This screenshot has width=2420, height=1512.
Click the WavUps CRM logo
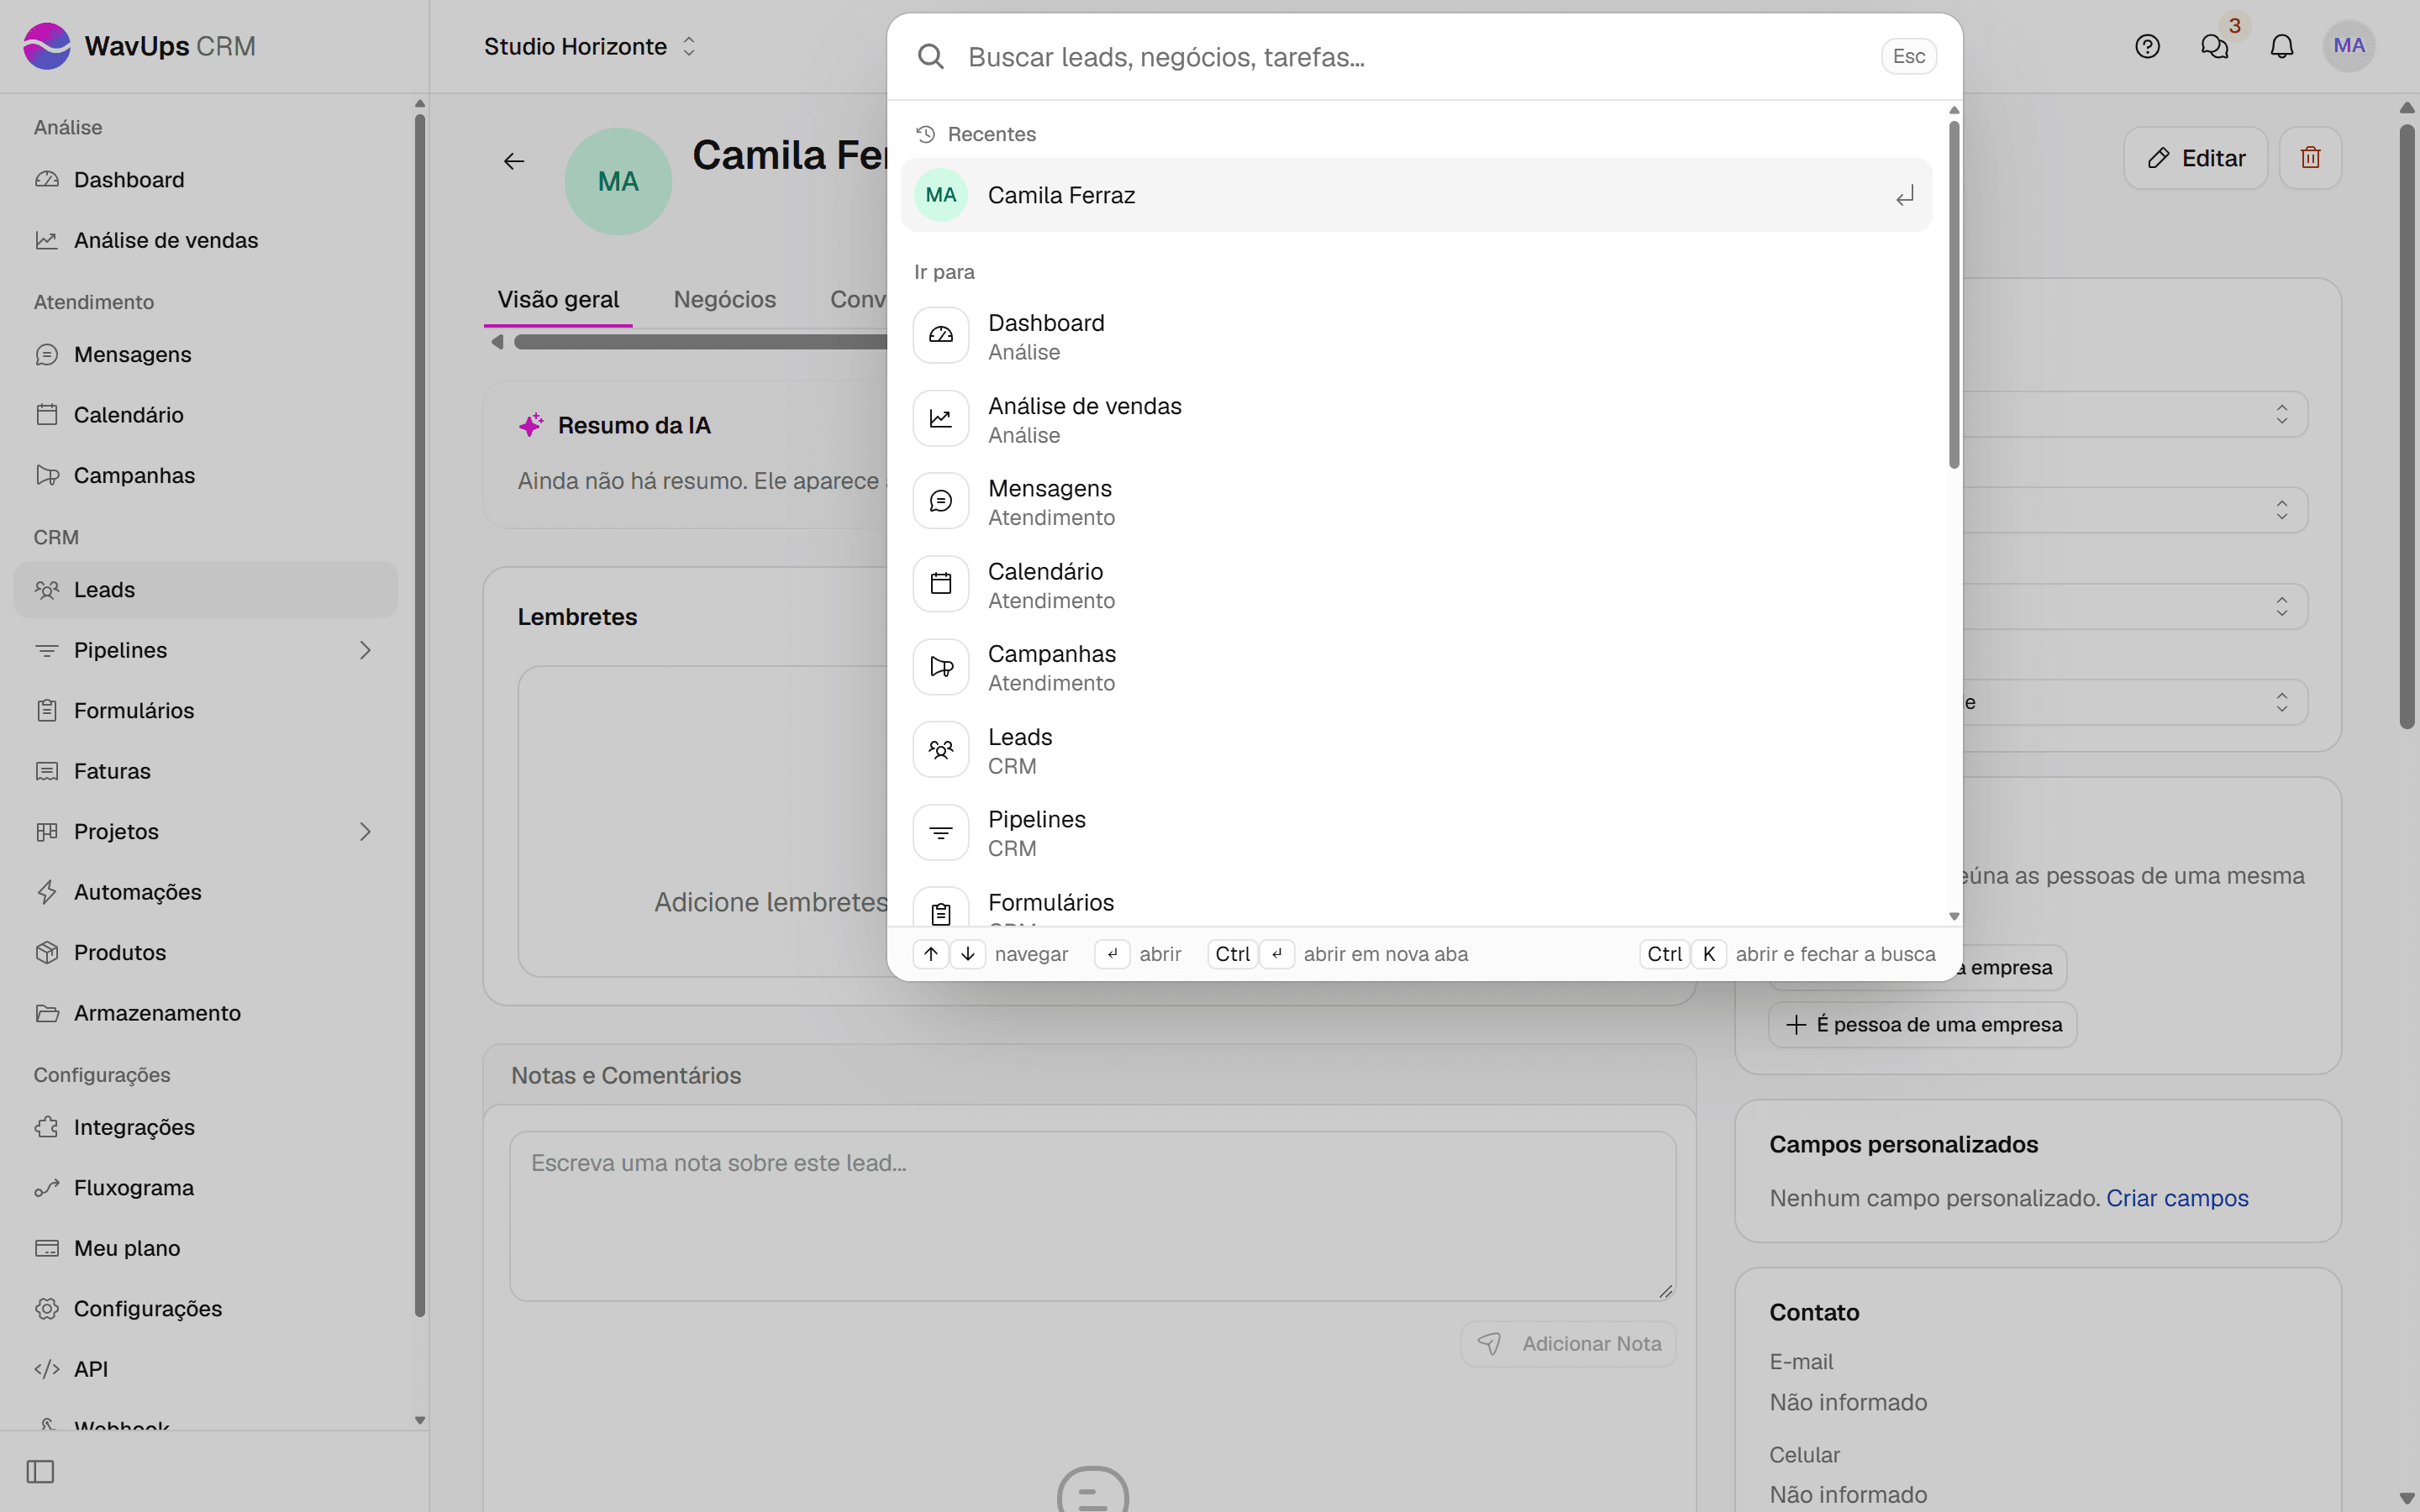140,46
